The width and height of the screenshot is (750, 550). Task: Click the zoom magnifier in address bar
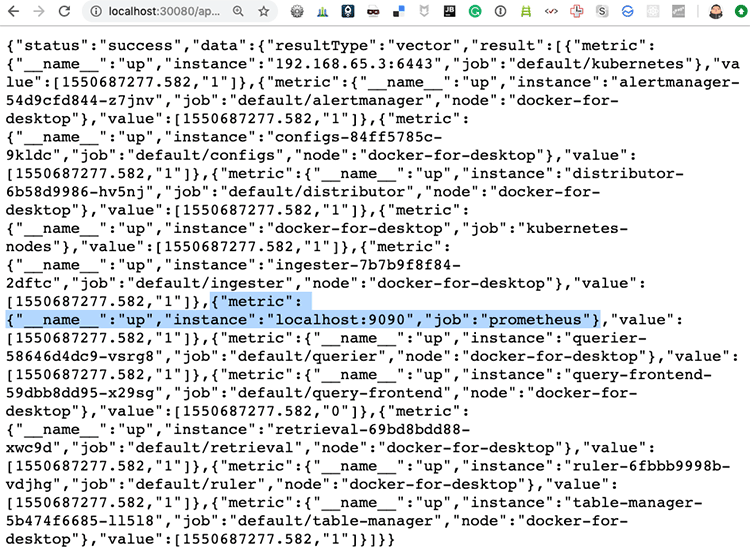[x=238, y=11]
